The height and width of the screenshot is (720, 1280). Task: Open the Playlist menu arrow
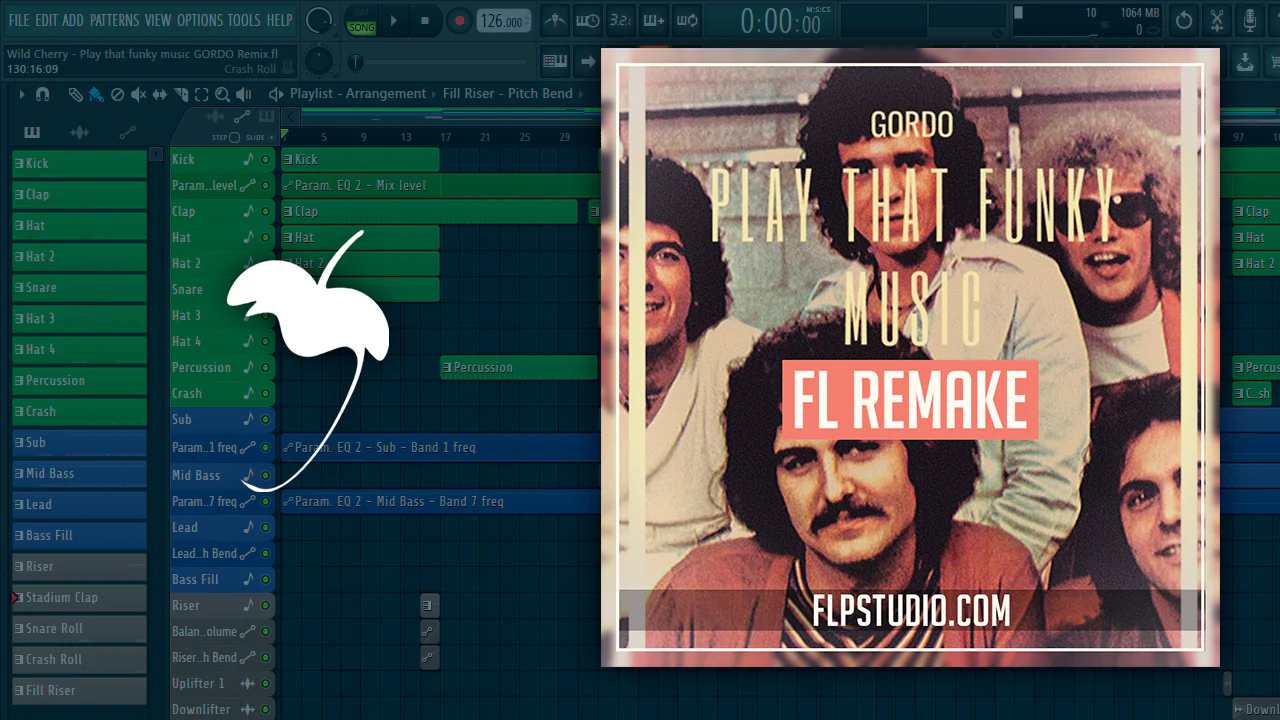[x=21, y=94]
